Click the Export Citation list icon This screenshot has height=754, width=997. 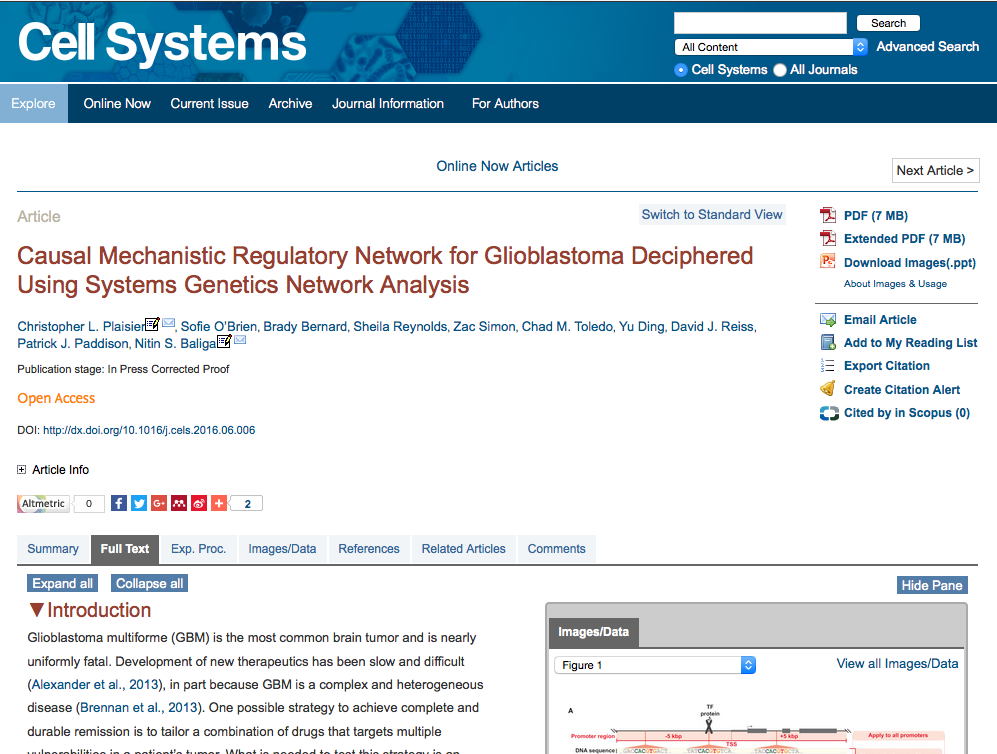(828, 366)
